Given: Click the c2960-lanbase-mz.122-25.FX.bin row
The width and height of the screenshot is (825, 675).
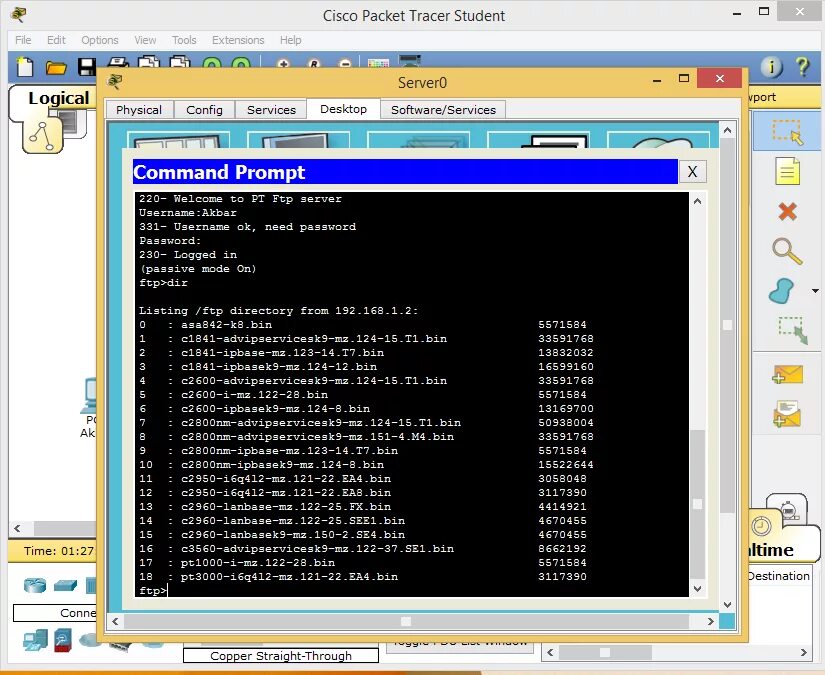Looking at the screenshot, I should tap(363, 507).
